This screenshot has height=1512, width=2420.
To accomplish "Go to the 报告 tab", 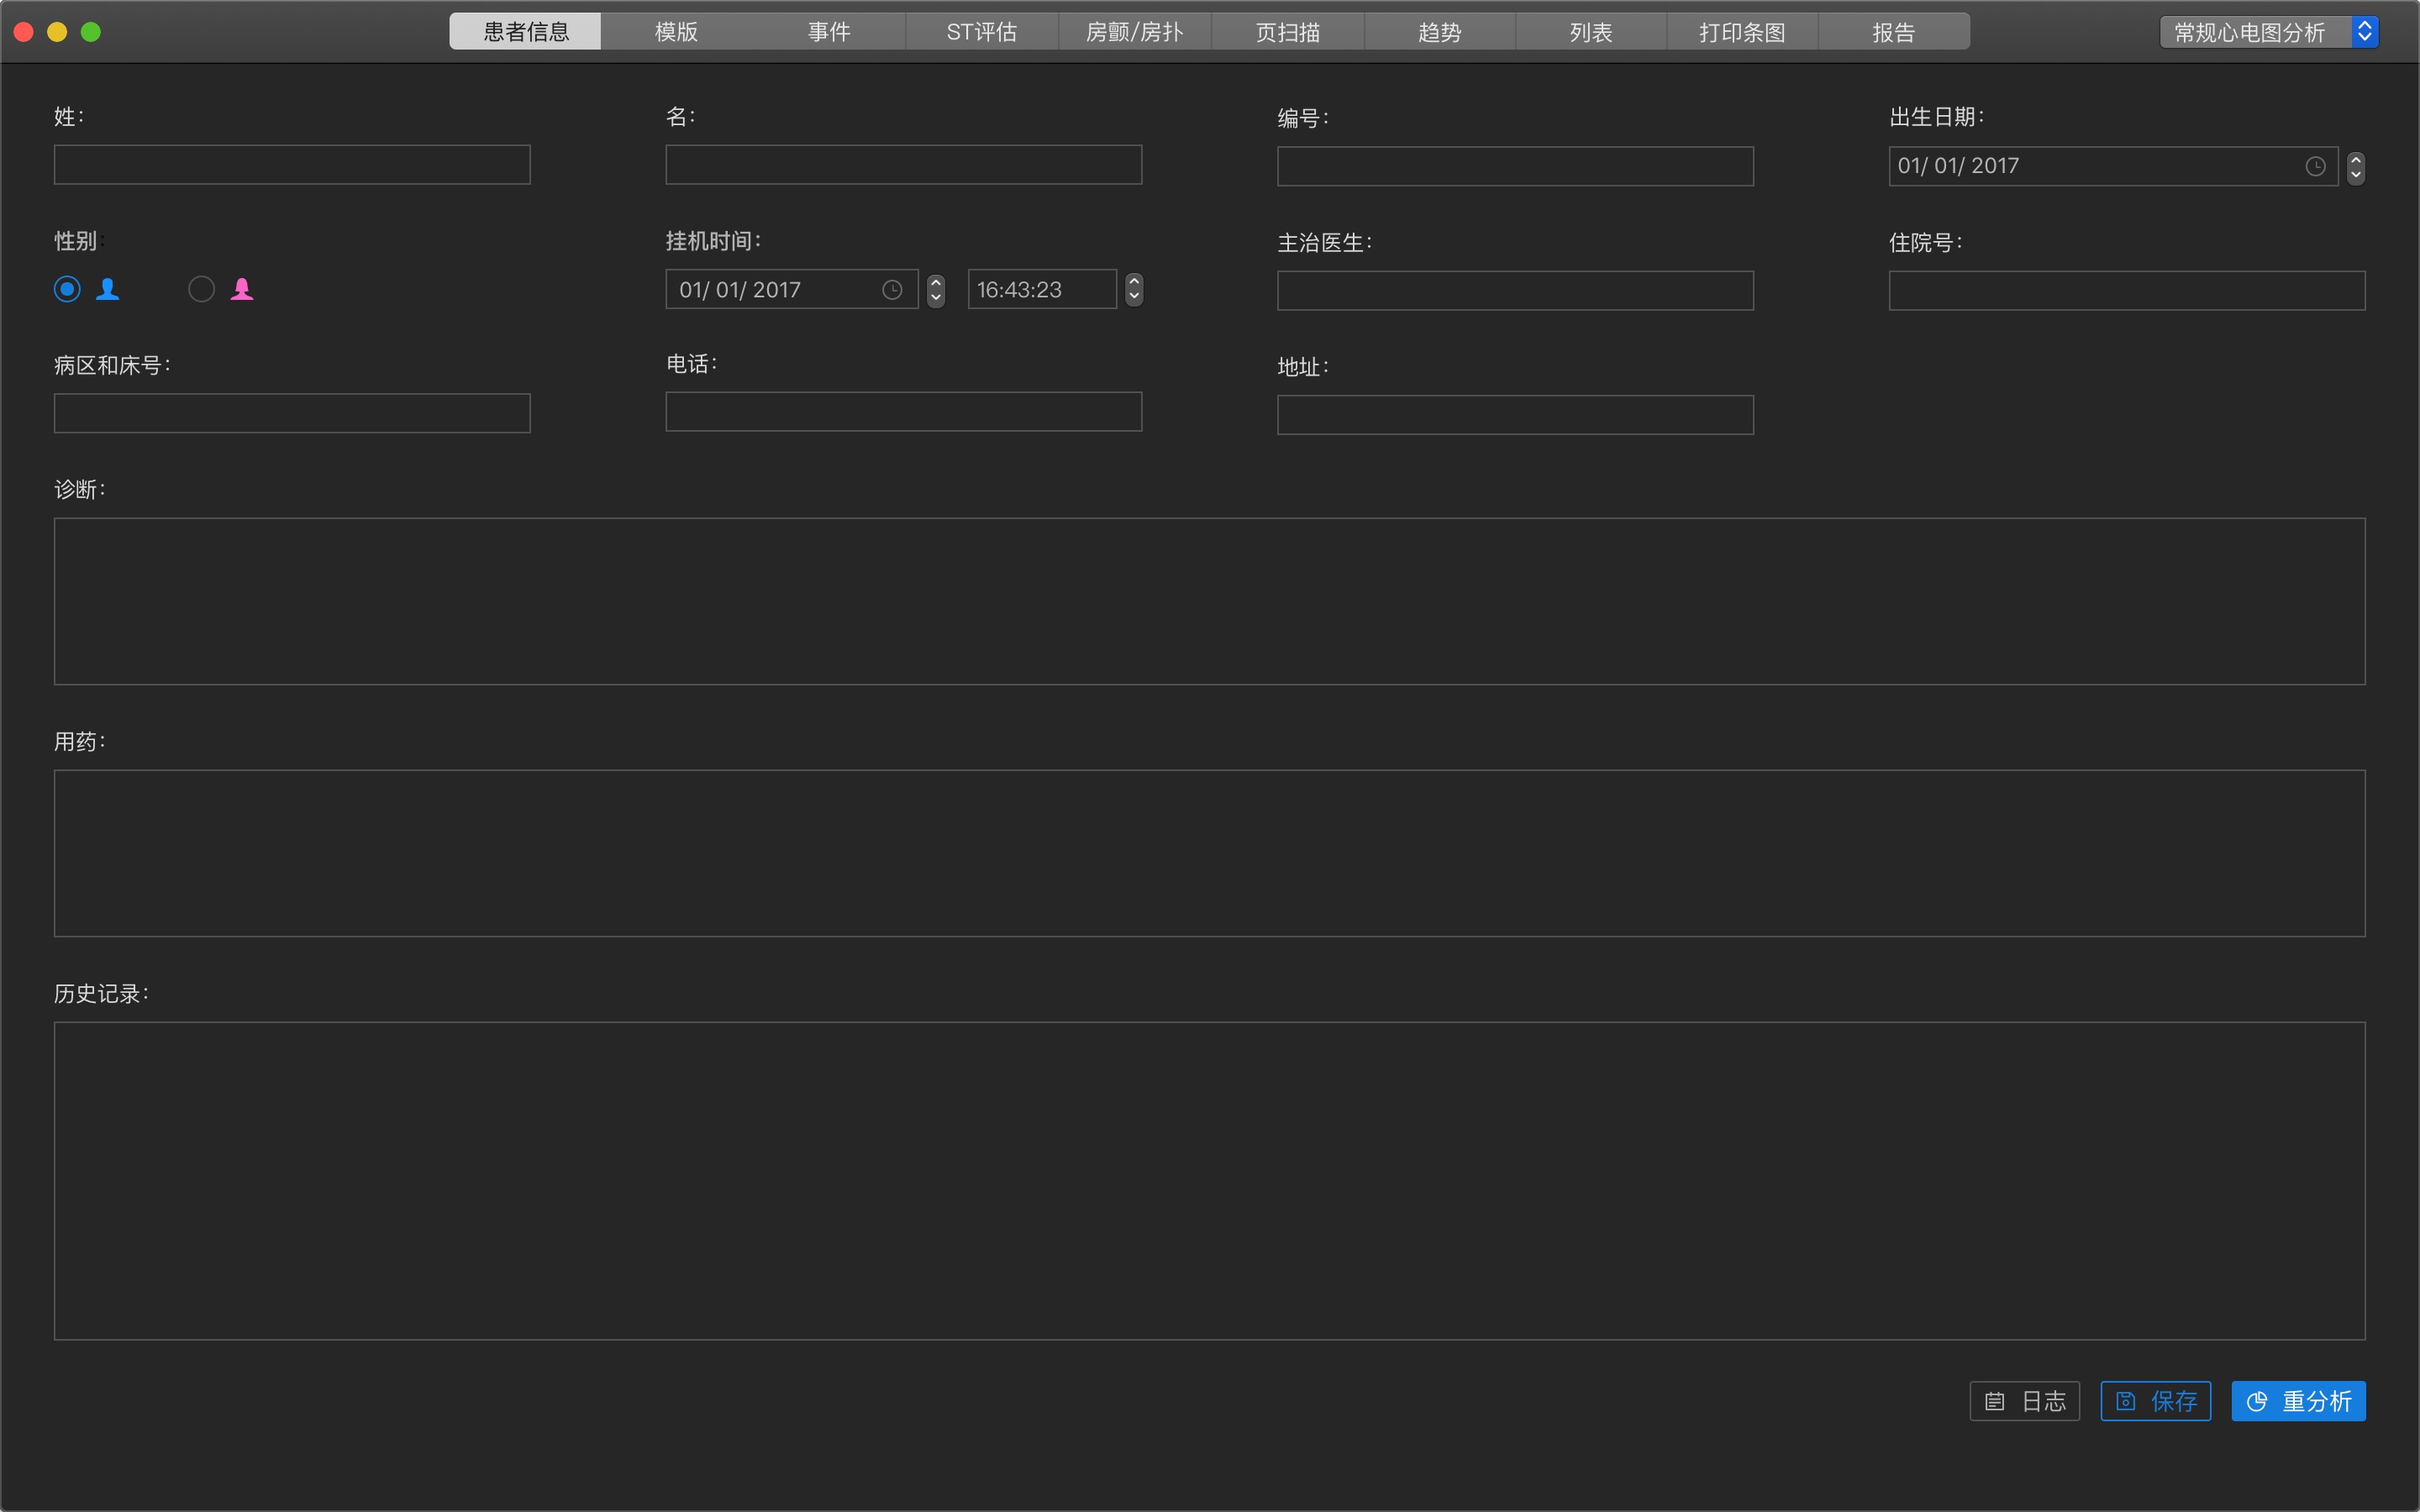I will click(x=1893, y=32).
